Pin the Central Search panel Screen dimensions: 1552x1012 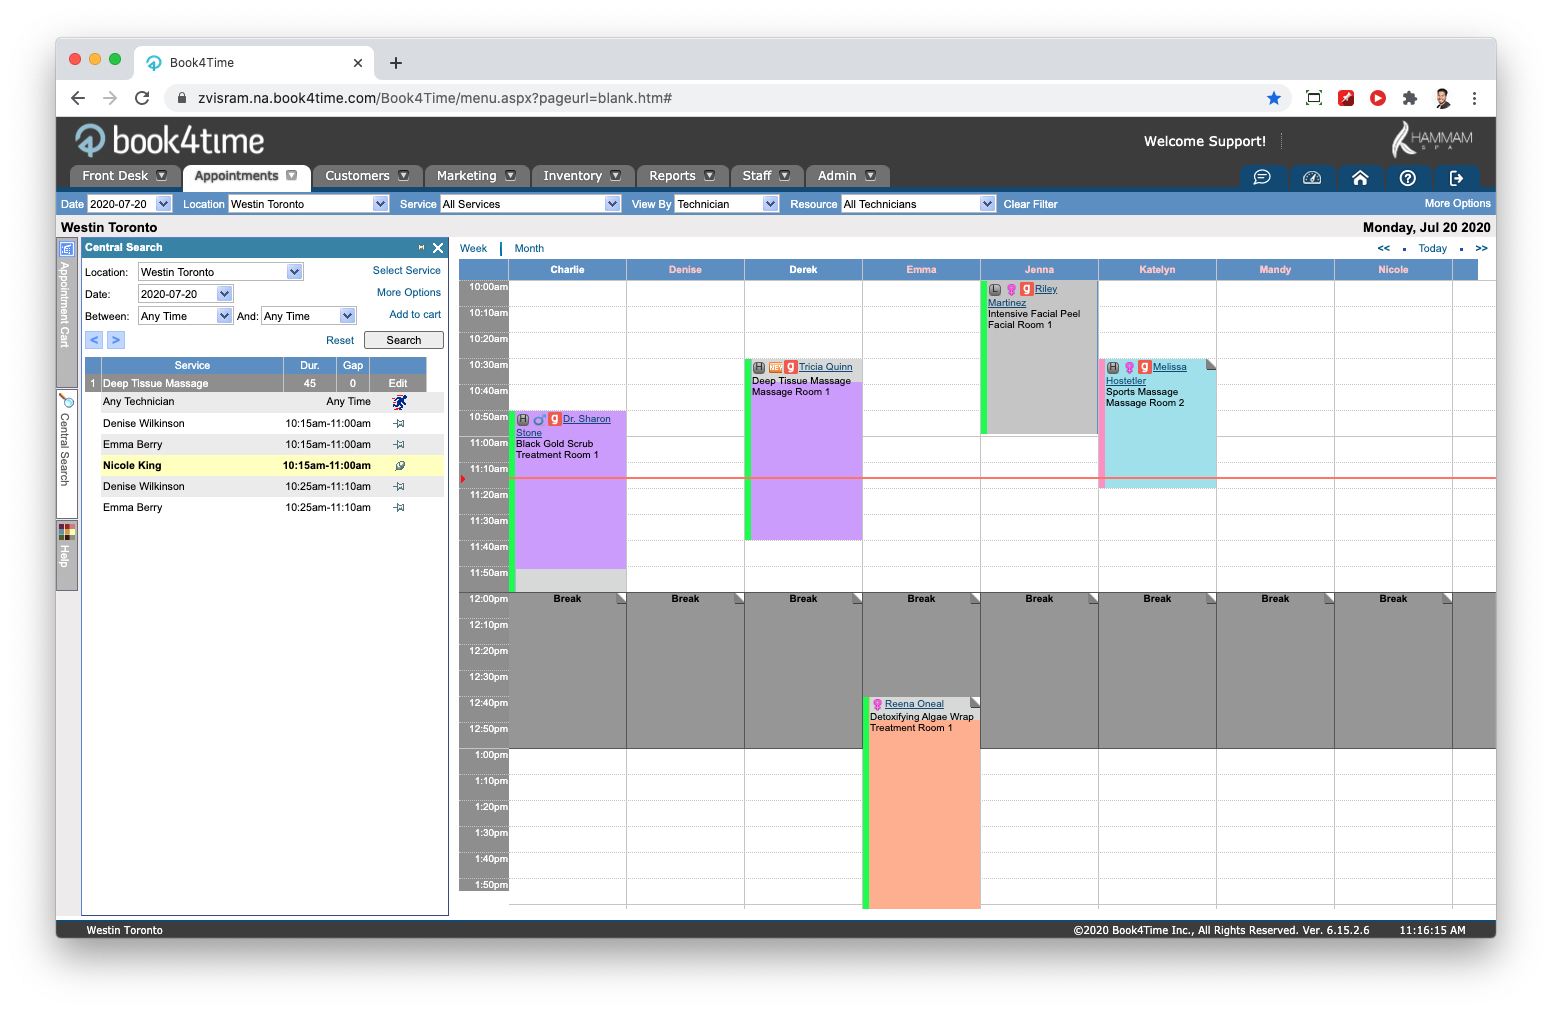[x=421, y=248]
